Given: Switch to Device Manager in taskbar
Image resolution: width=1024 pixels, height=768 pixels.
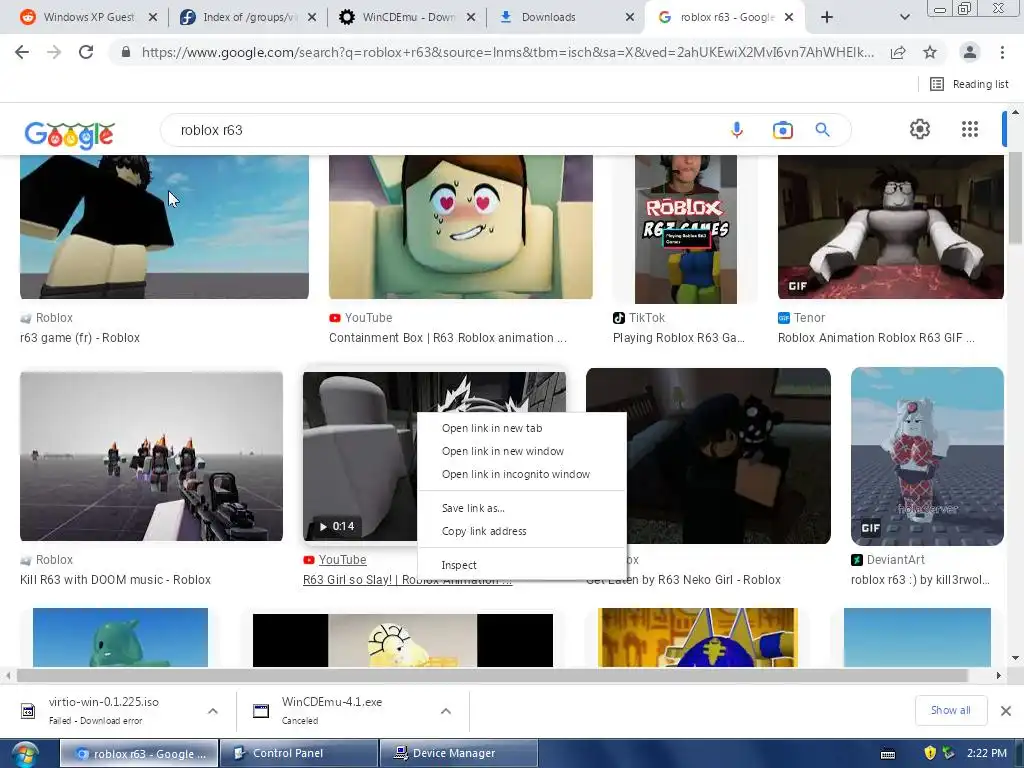Looking at the screenshot, I should pos(458,753).
